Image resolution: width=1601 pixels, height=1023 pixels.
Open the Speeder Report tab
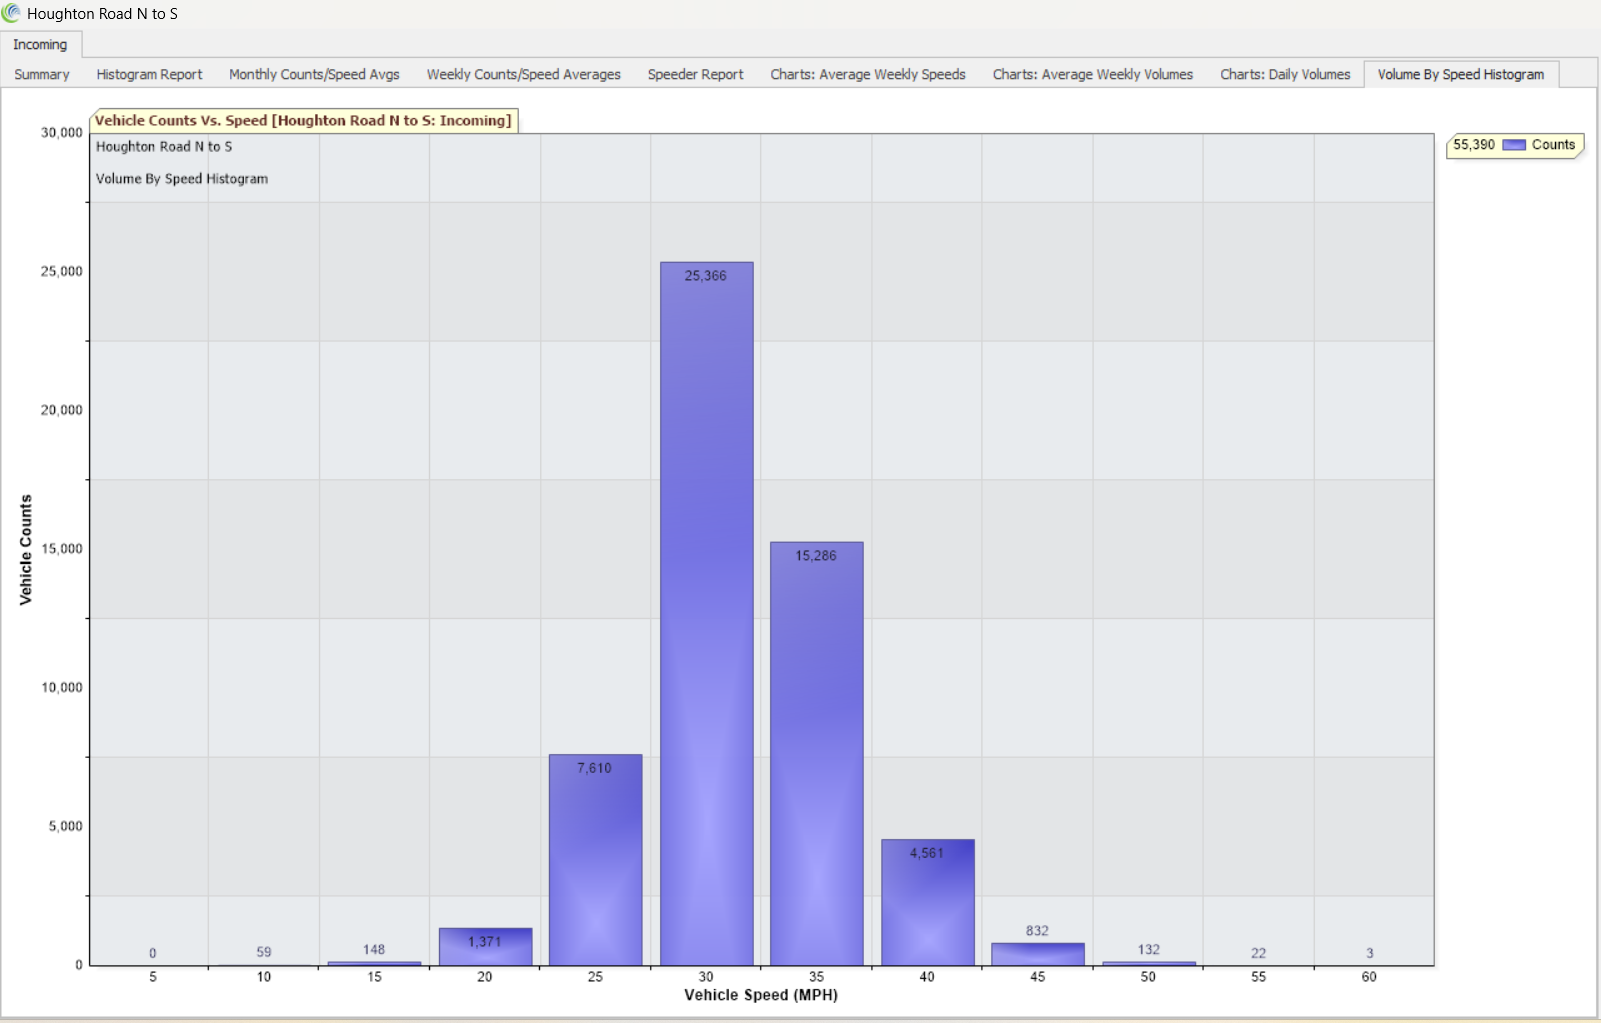click(x=695, y=75)
